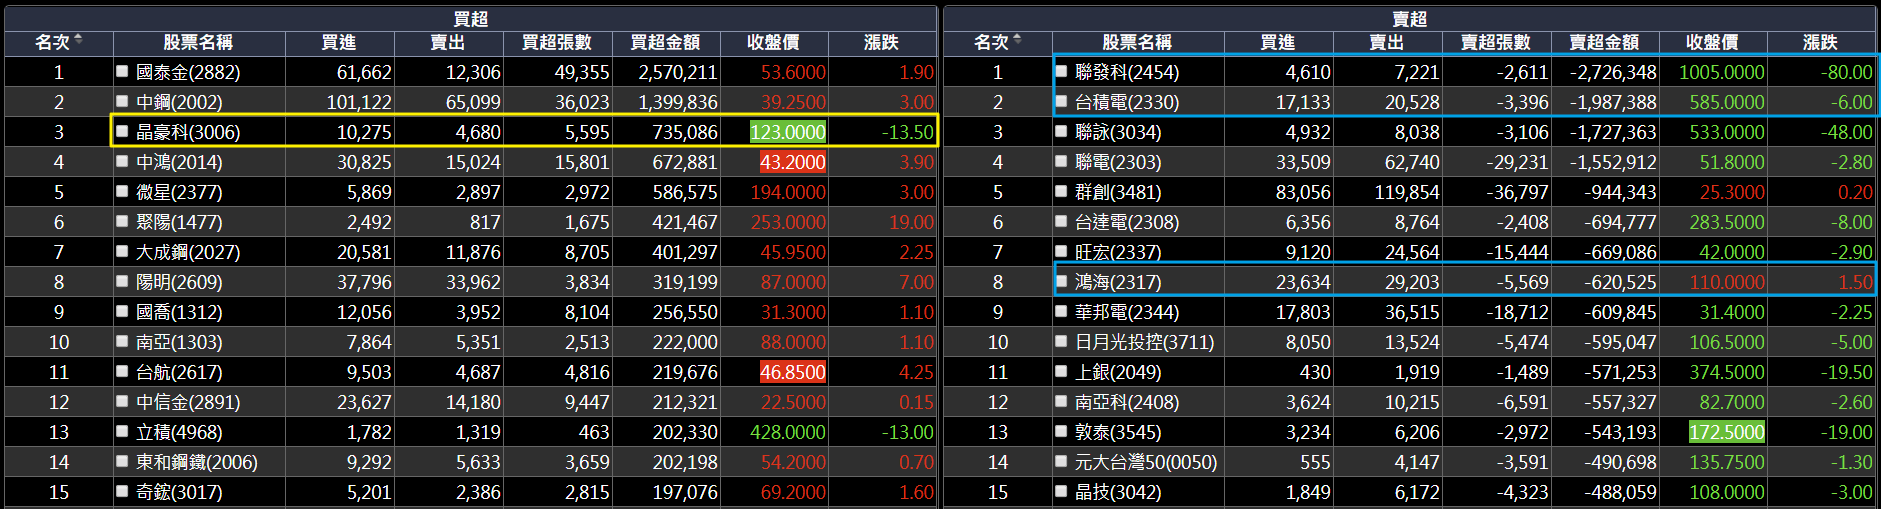The image size is (1881, 509).
Task: Tick the checkbox next to 鴻海(2317)
Action: click(1061, 281)
